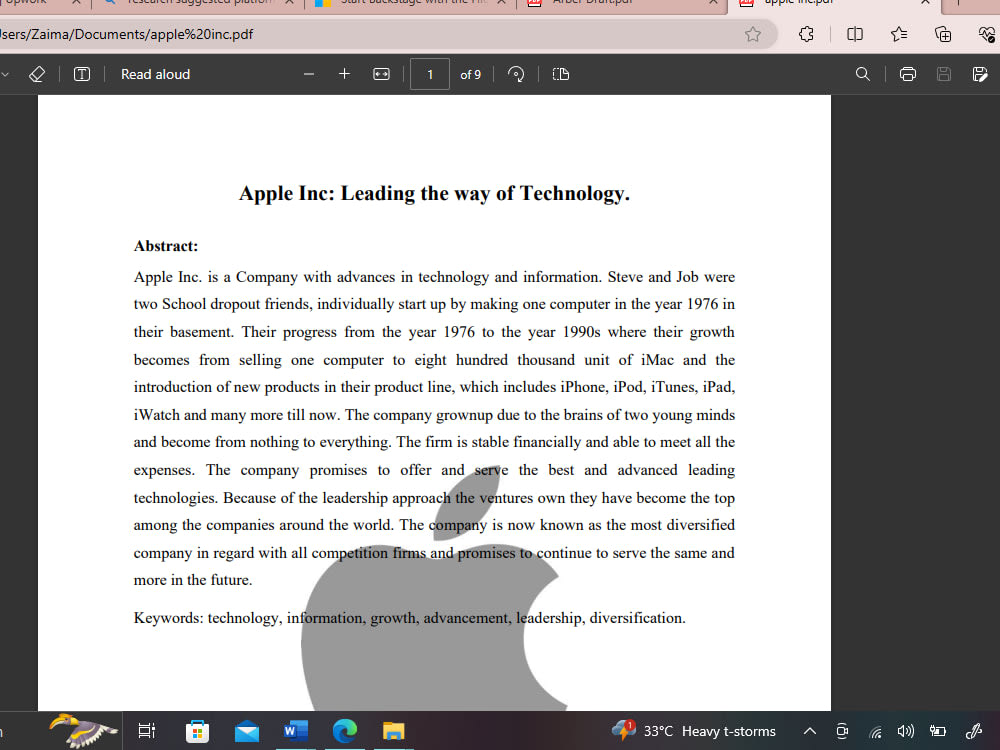This screenshot has height=750, width=1000.
Task: Open Task View from taskbar
Action: (147, 731)
